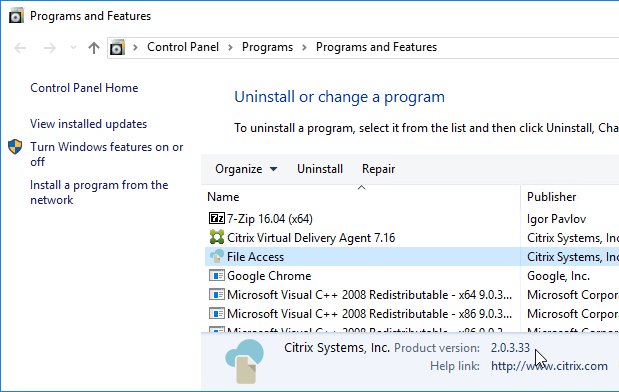
Task: Click the 7-Zip program icon in list
Action: click(x=216, y=218)
